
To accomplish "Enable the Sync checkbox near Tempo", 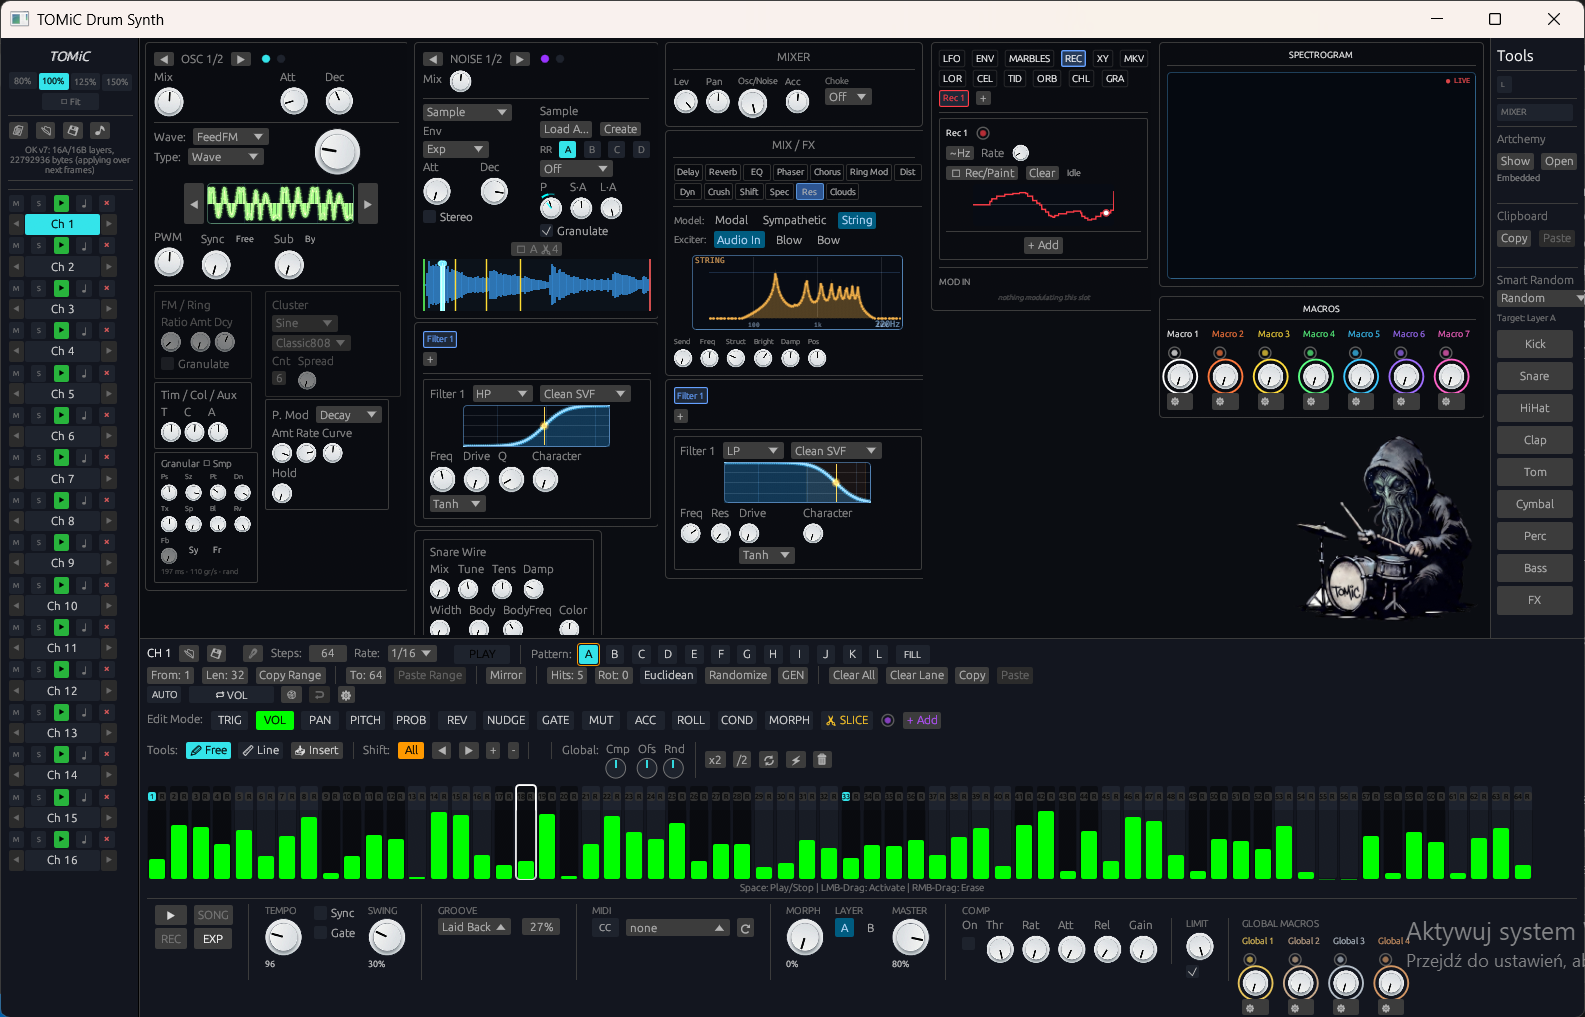I will coord(320,913).
